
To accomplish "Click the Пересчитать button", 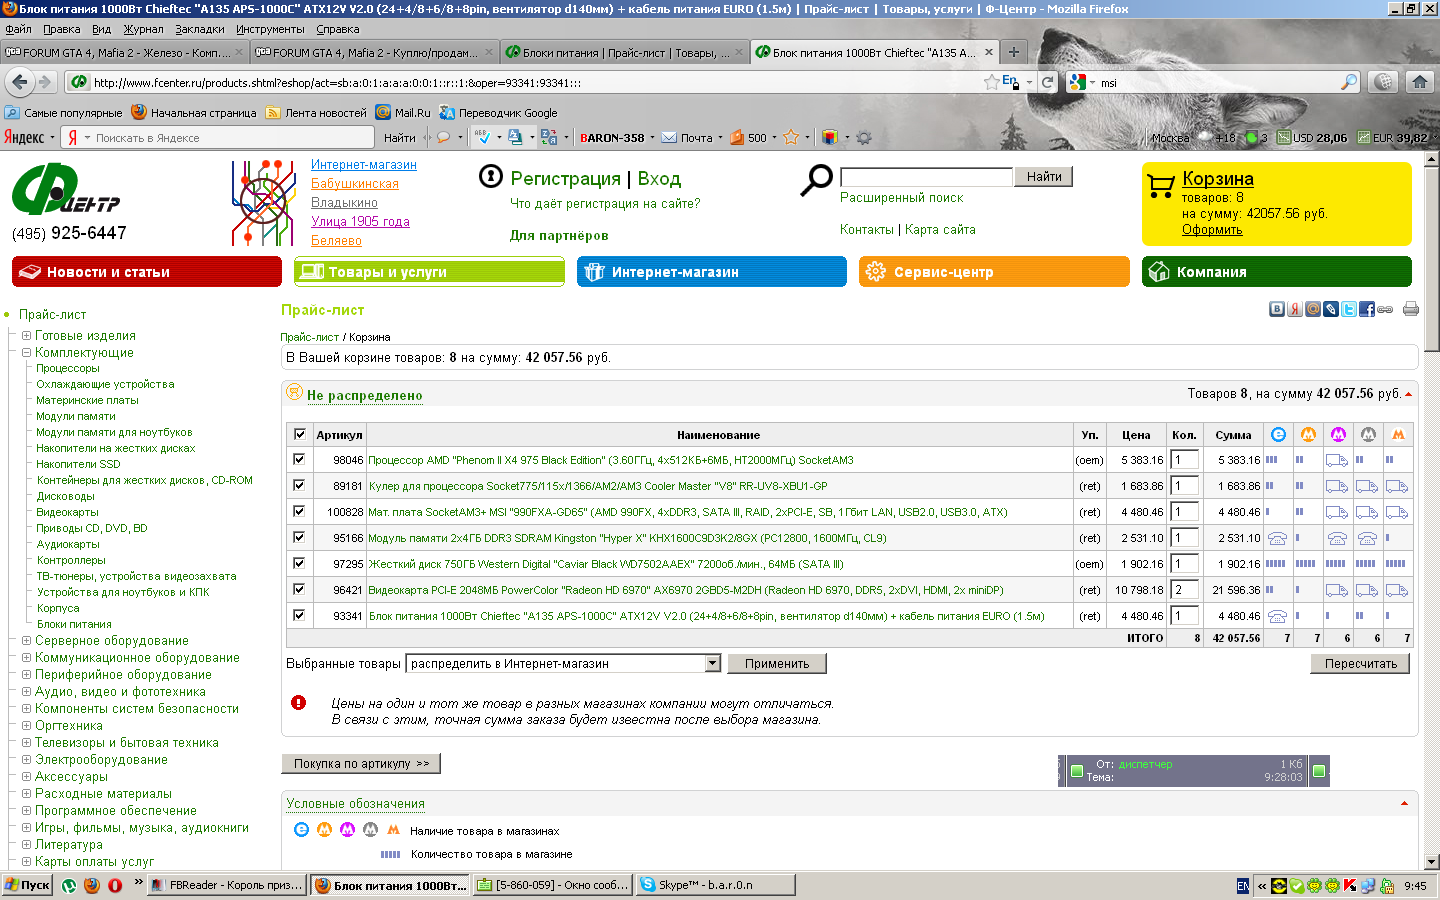I will pyautogui.click(x=1360, y=663).
